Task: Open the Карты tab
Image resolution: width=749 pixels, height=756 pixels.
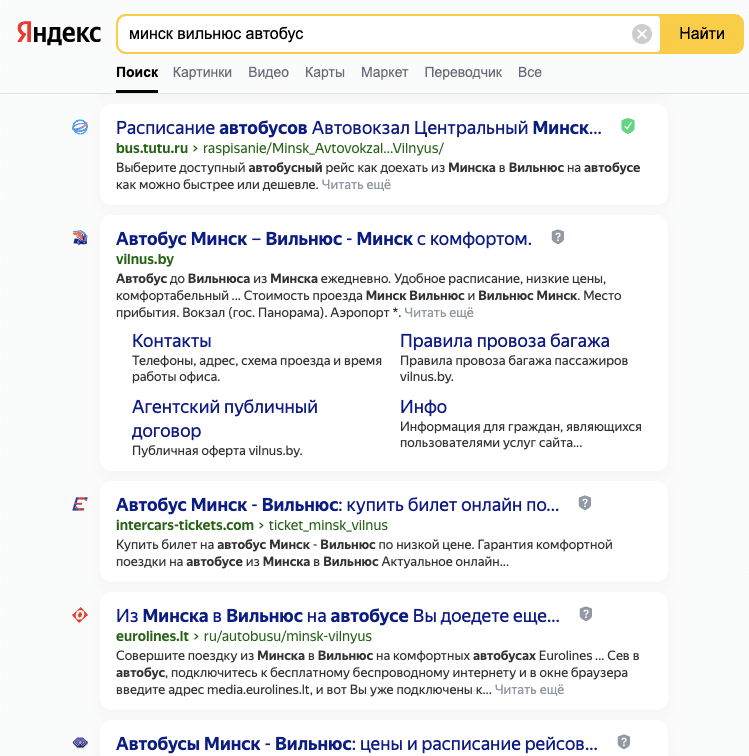Action: (325, 72)
